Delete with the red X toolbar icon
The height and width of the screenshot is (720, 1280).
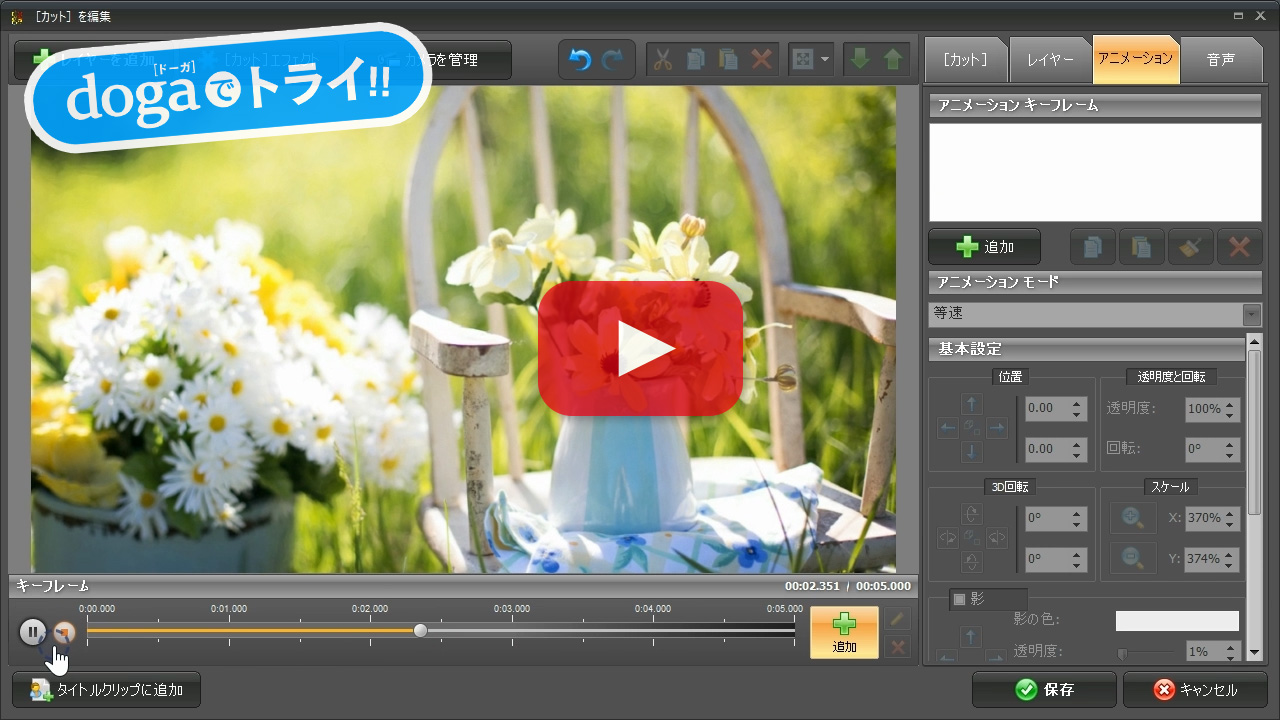[760, 58]
